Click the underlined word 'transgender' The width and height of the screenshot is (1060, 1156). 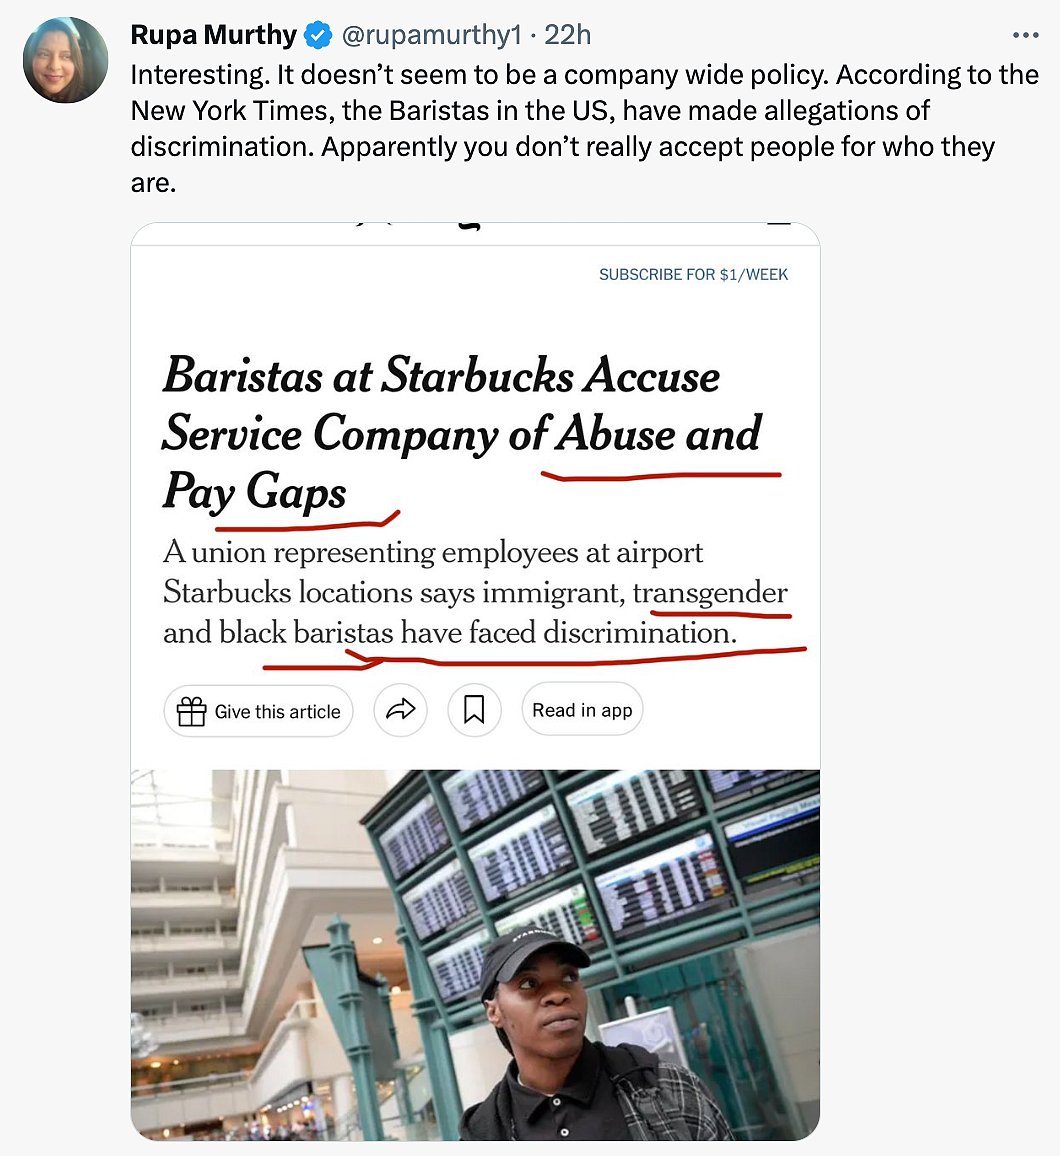click(710, 593)
